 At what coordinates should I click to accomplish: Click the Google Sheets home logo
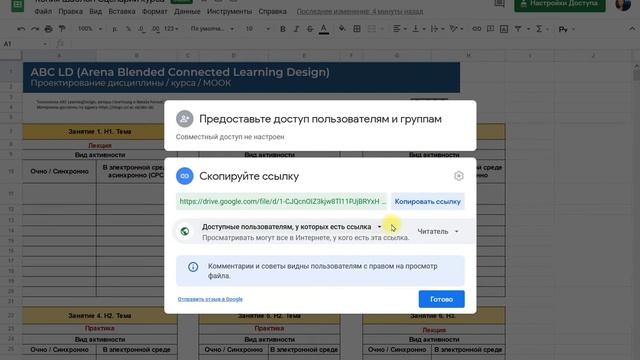(17, 5)
